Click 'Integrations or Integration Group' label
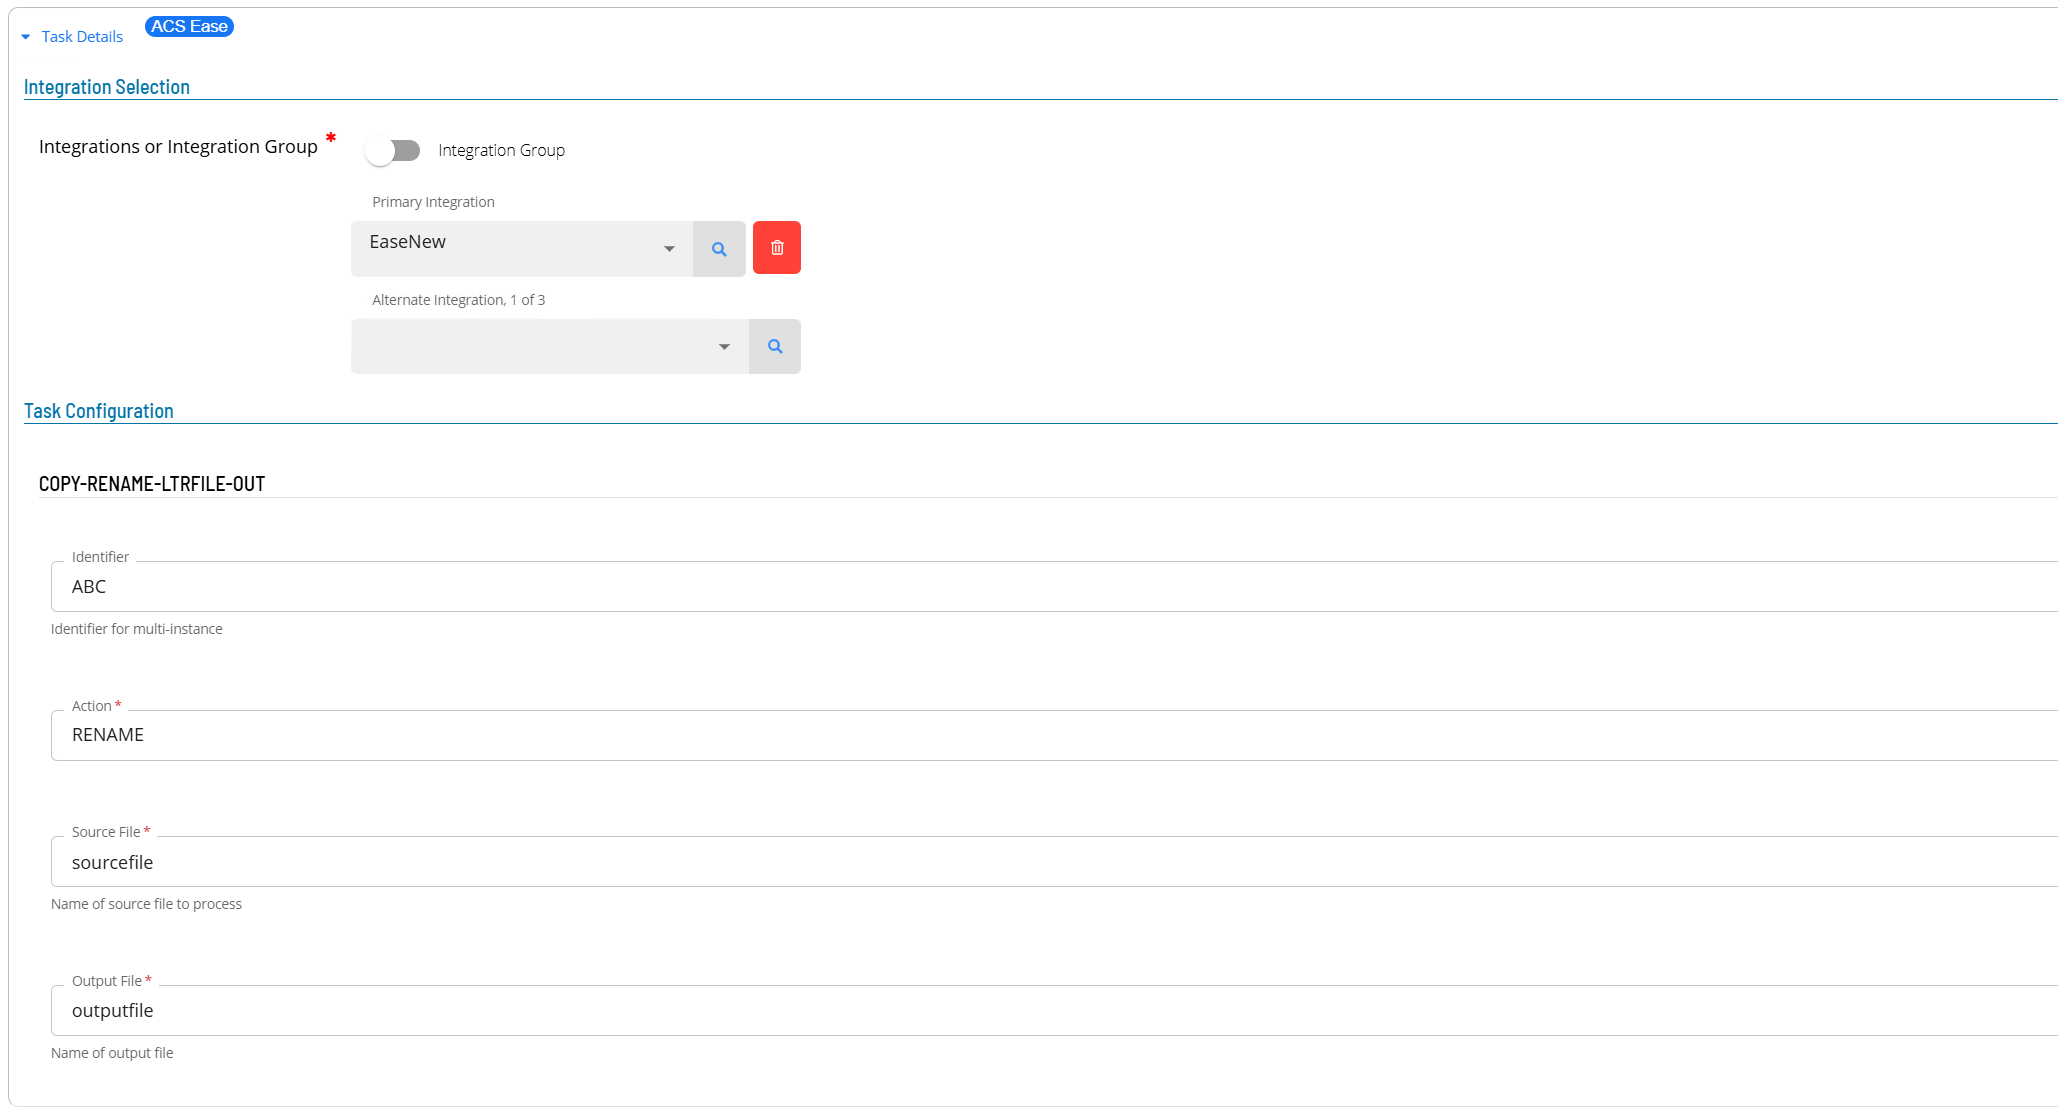Viewport: 2058px width, 1111px height. 178,147
